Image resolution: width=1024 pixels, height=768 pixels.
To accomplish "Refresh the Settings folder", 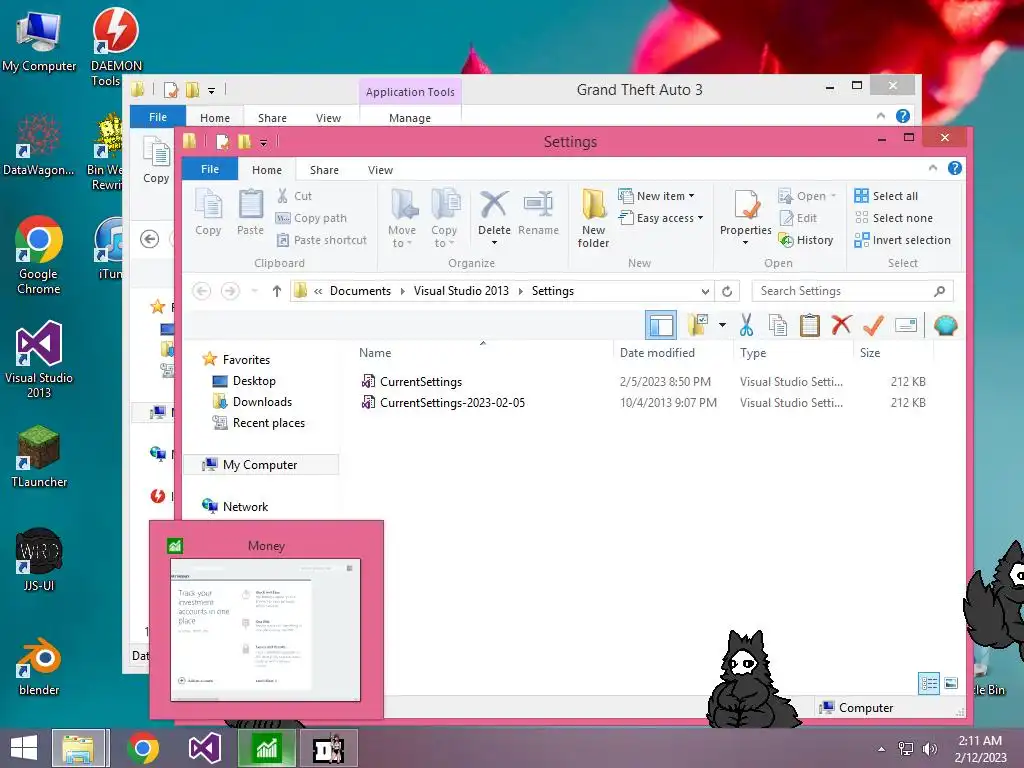I will tap(727, 291).
